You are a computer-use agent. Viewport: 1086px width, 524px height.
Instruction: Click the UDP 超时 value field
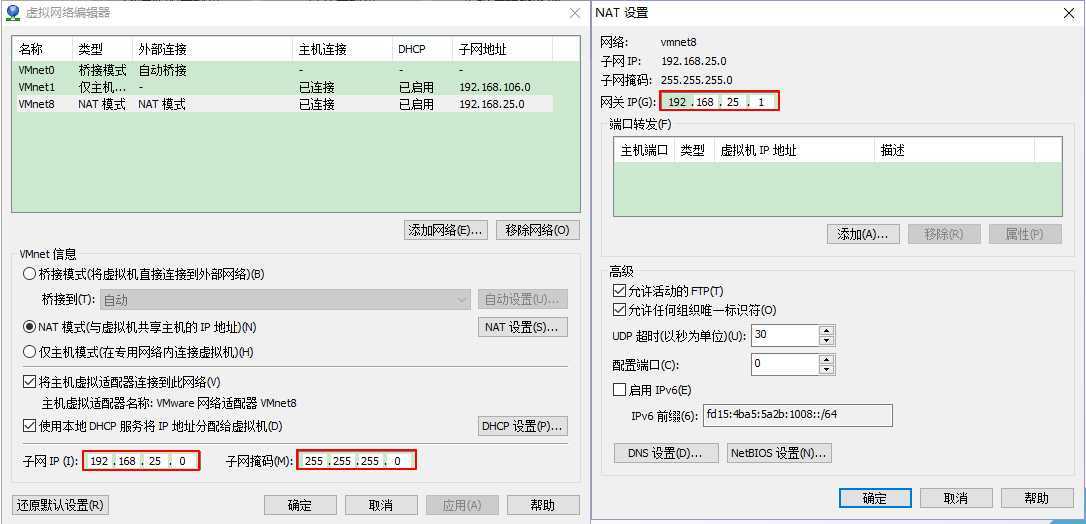tap(785, 335)
